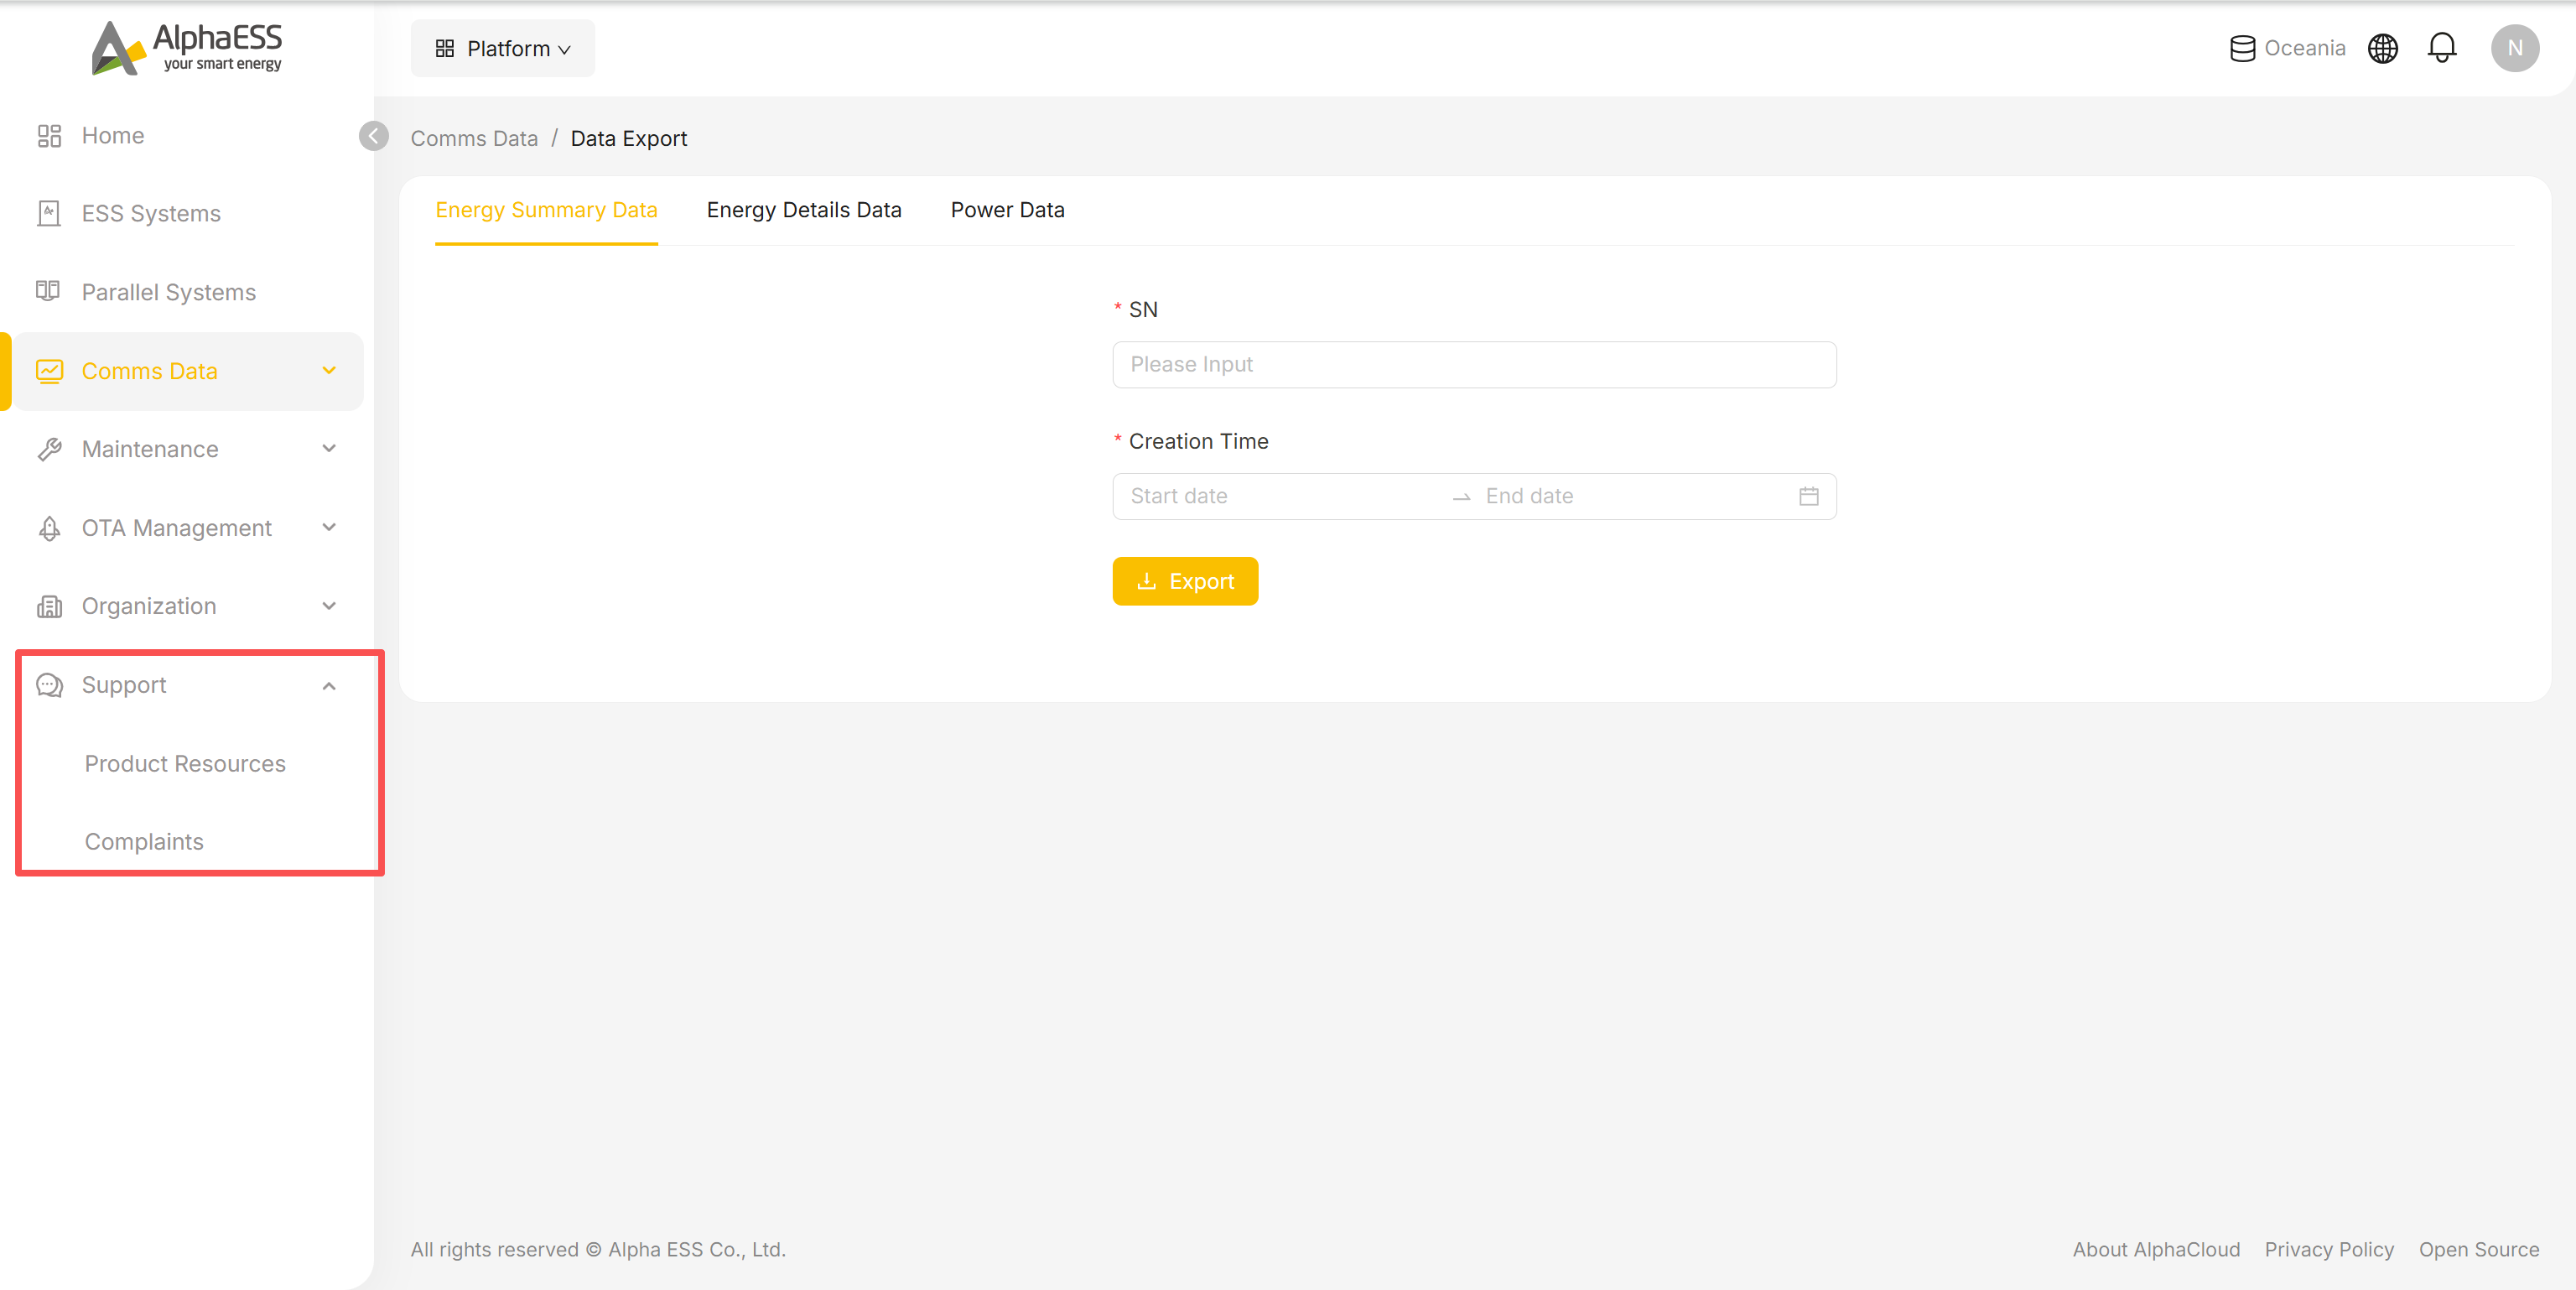Open Product Resources submenu item

coord(185,764)
